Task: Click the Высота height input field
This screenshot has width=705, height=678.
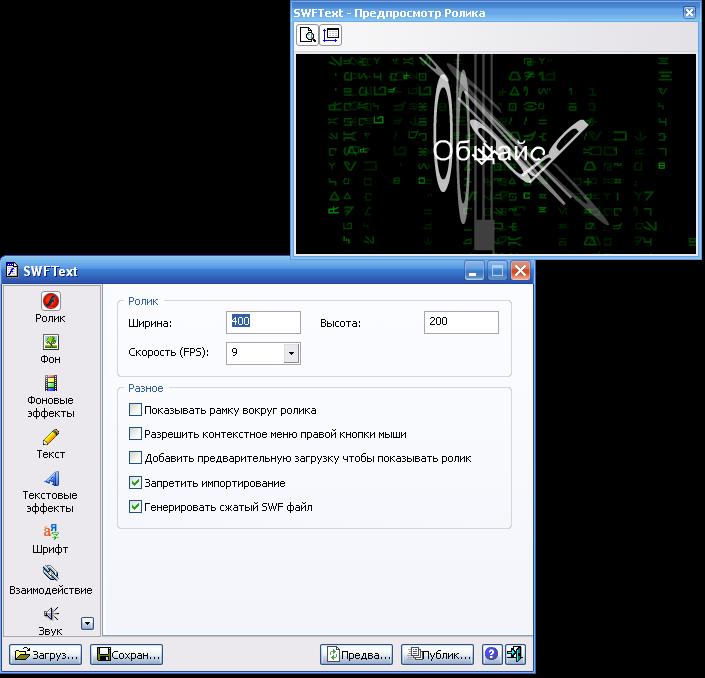Action: 460,322
